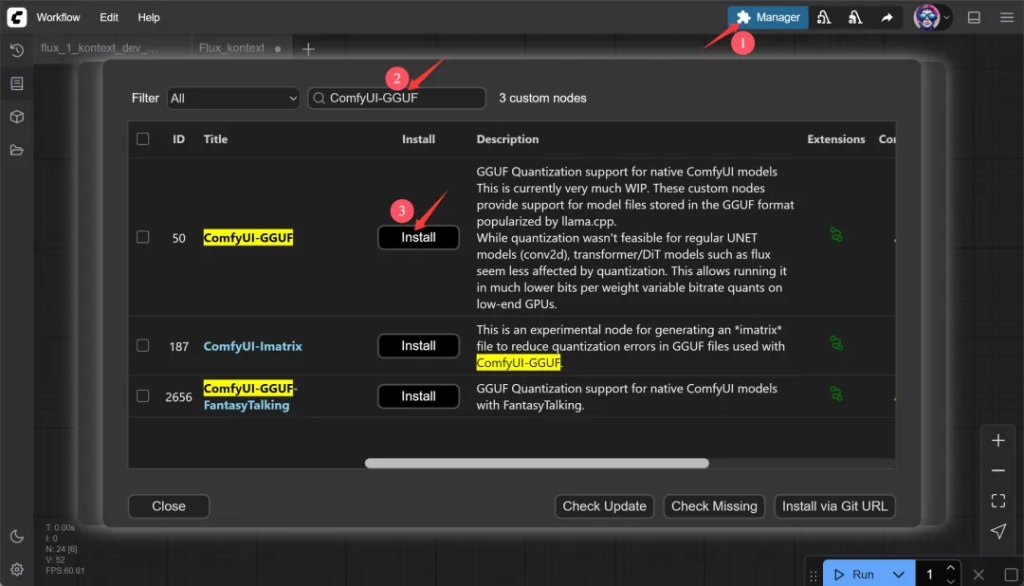Click the horizontal table scrollbar
1024x586 pixels.
pos(537,463)
